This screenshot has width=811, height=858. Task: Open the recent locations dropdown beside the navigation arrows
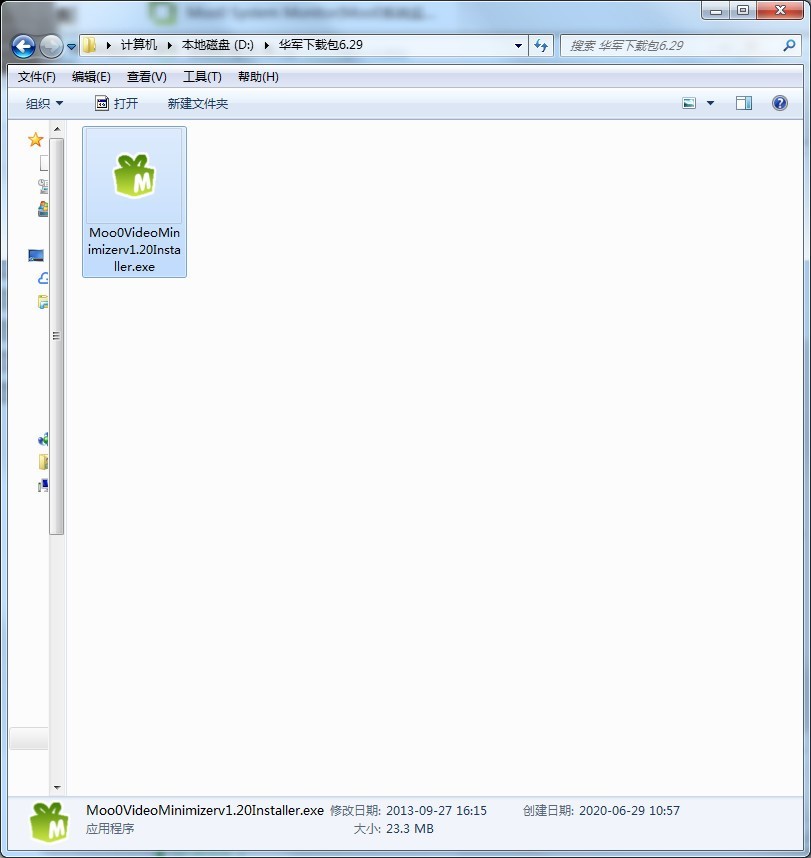point(70,46)
